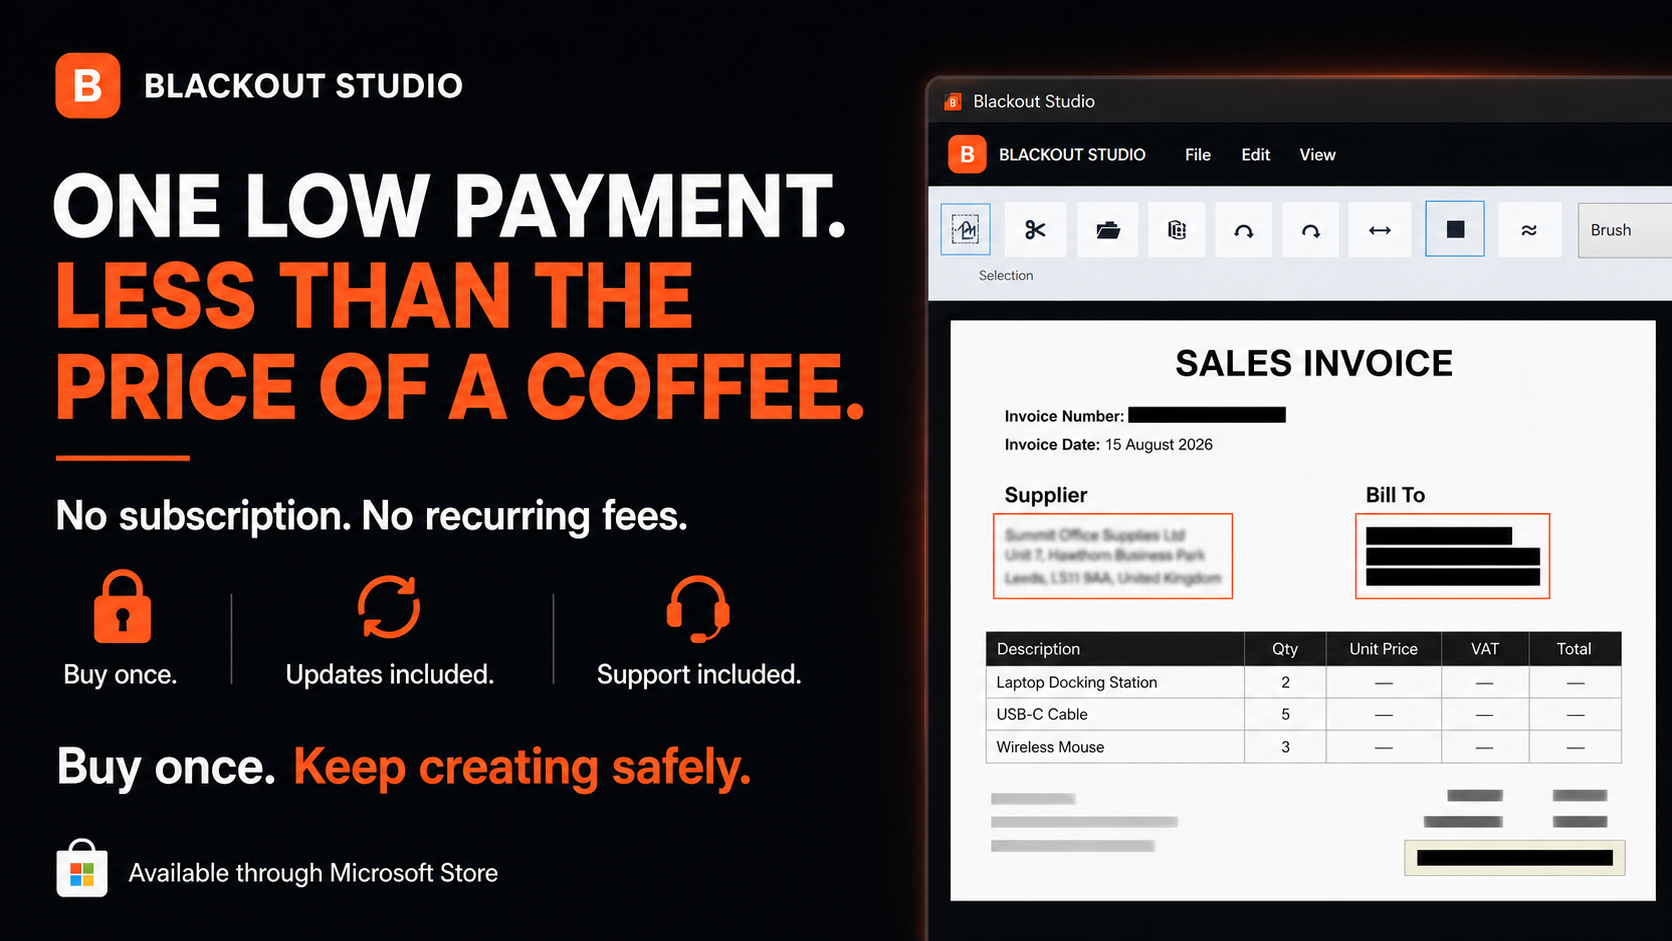Viewport: 1672px width, 941px height.
Task: Click the 'Wireless Mouse' row
Action: 1303,747
